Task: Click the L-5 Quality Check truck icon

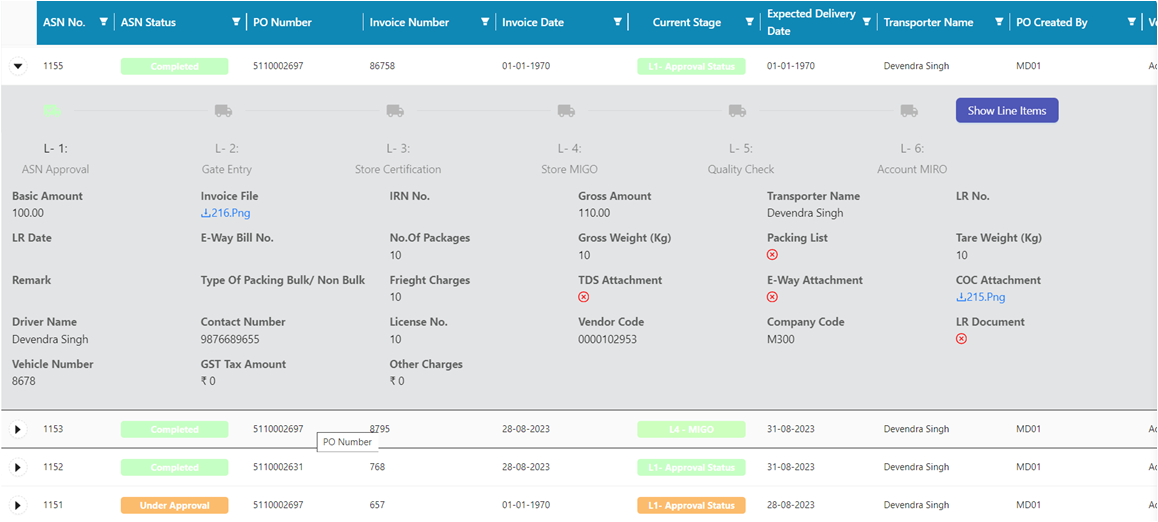Action: click(737, 111)
